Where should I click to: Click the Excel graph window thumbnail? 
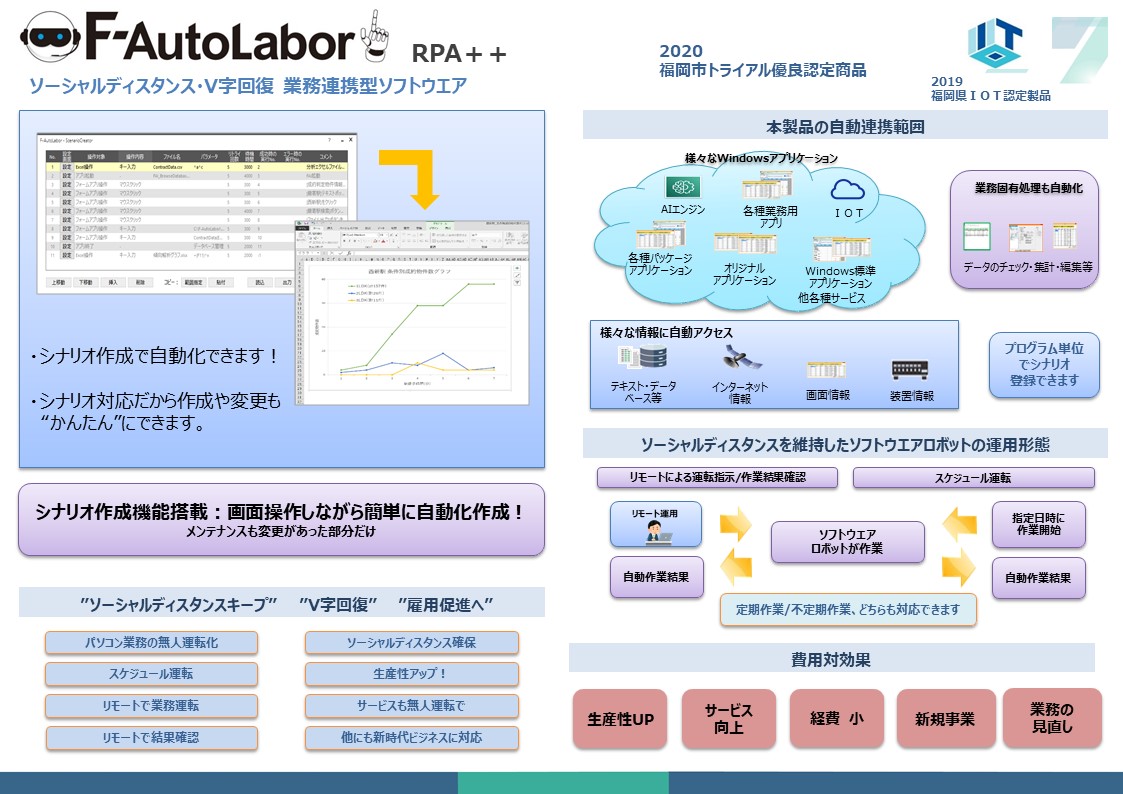[412, 312]
